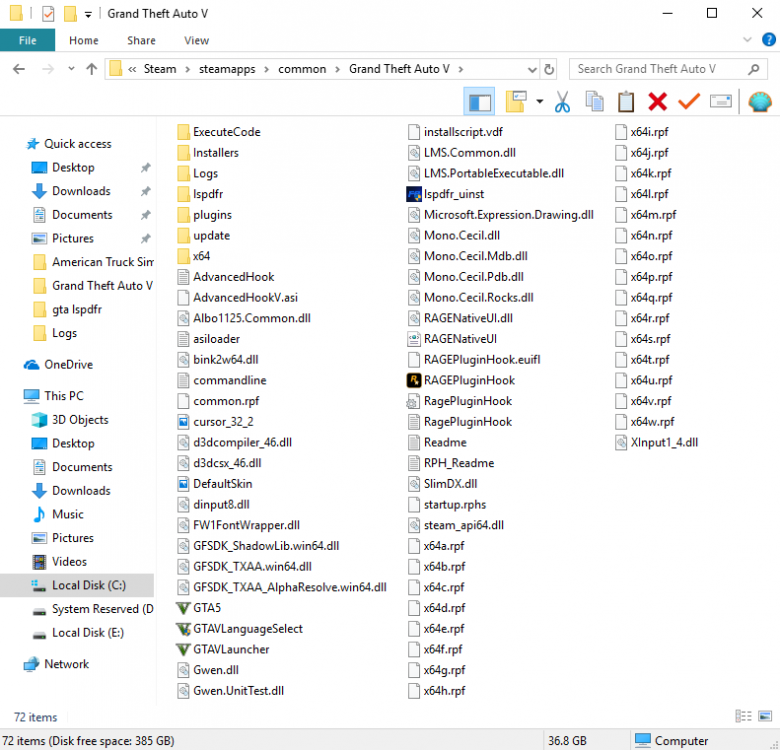Open the Home ribbon tab
Image resolution: width=780 pixels, height=750 pixels.
click(x=84, y=40)
